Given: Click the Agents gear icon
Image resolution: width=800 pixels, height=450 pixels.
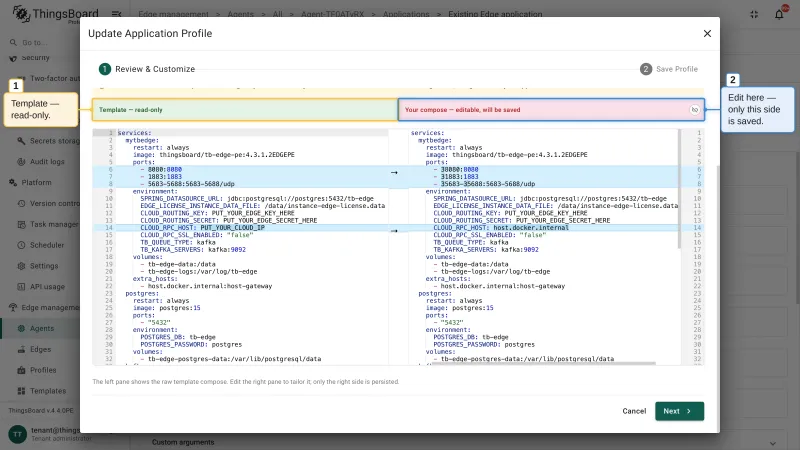Looking at the screenshot, I should [x=21, y=329].
